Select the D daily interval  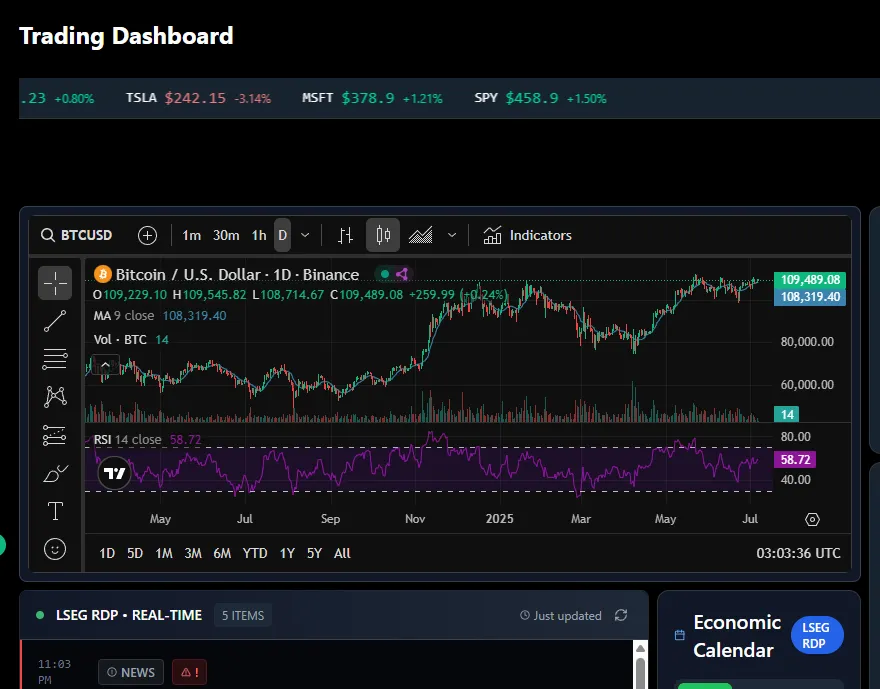[x=283, y=235]
